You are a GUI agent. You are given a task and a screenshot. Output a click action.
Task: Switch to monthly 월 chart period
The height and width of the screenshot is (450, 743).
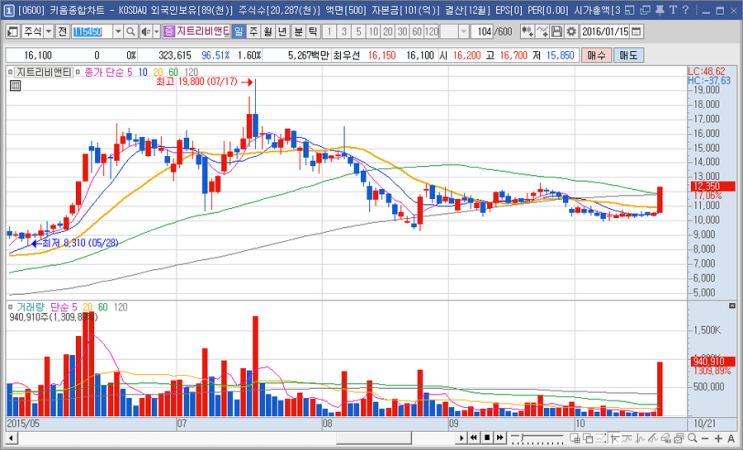268,32
